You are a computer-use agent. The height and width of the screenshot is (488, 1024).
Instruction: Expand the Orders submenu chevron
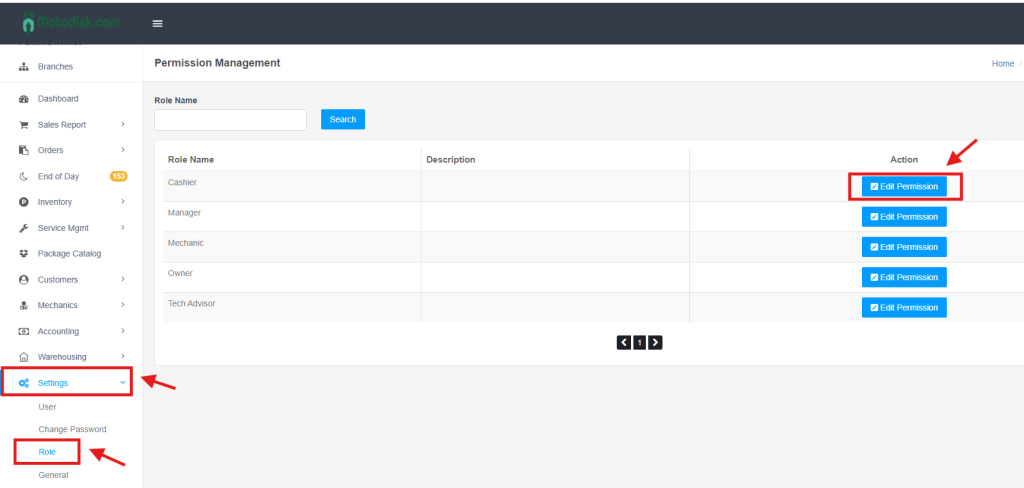tap(122, 150)
